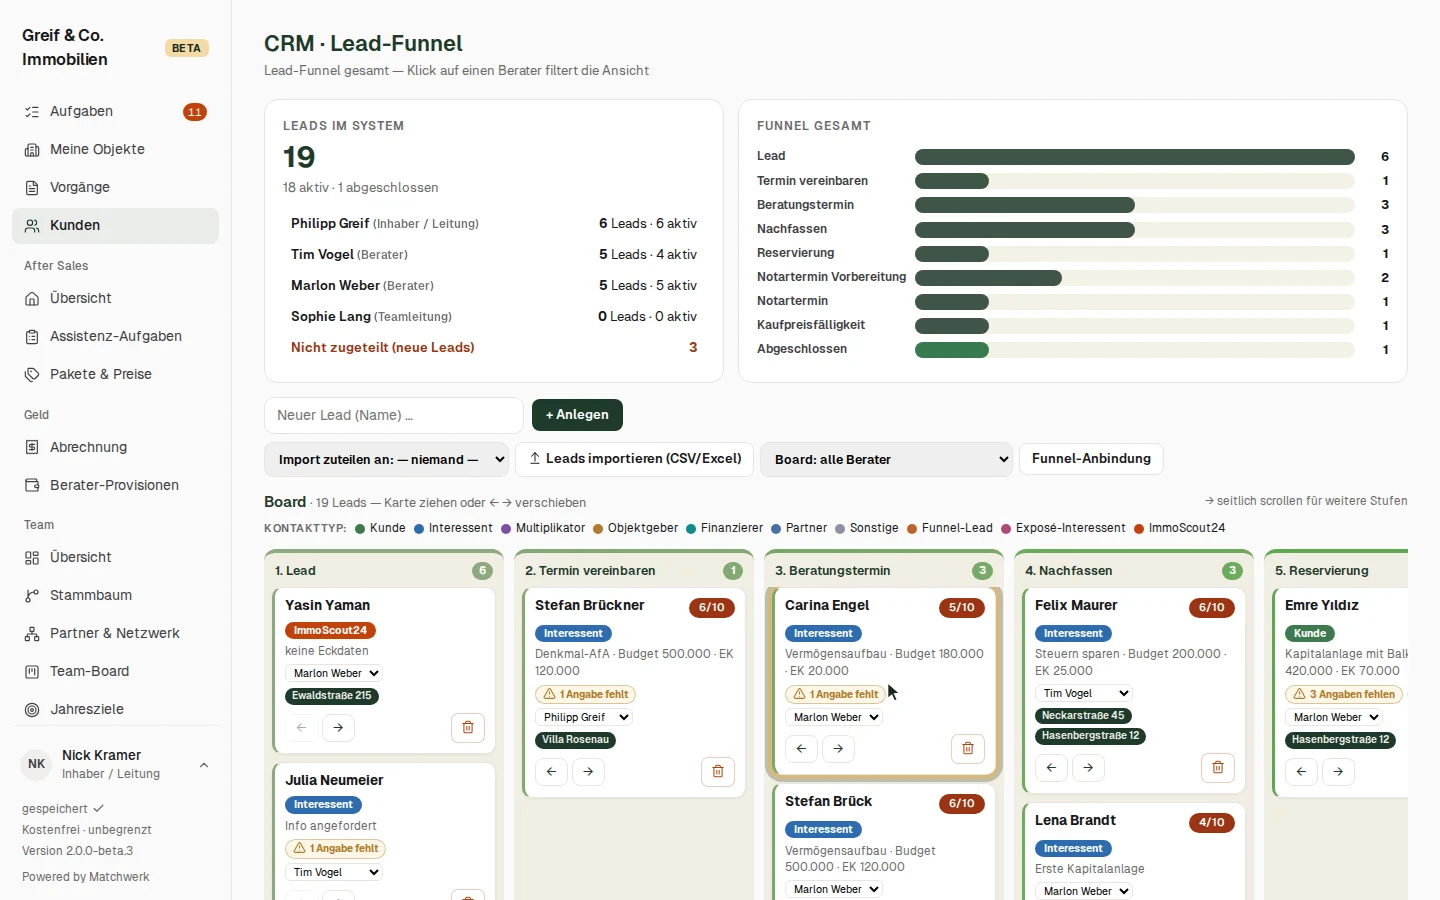Delete the Felix Maurer lead card
1440x900 pixels.
click(x=1218, y=768)
